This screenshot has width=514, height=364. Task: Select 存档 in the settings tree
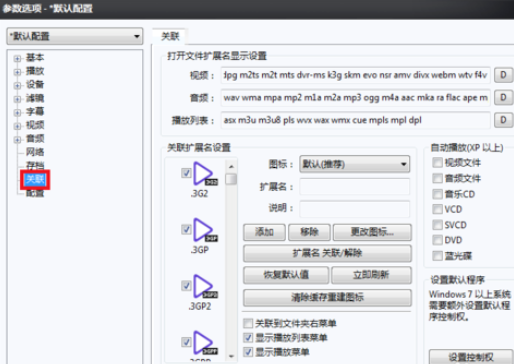point(35,165)
